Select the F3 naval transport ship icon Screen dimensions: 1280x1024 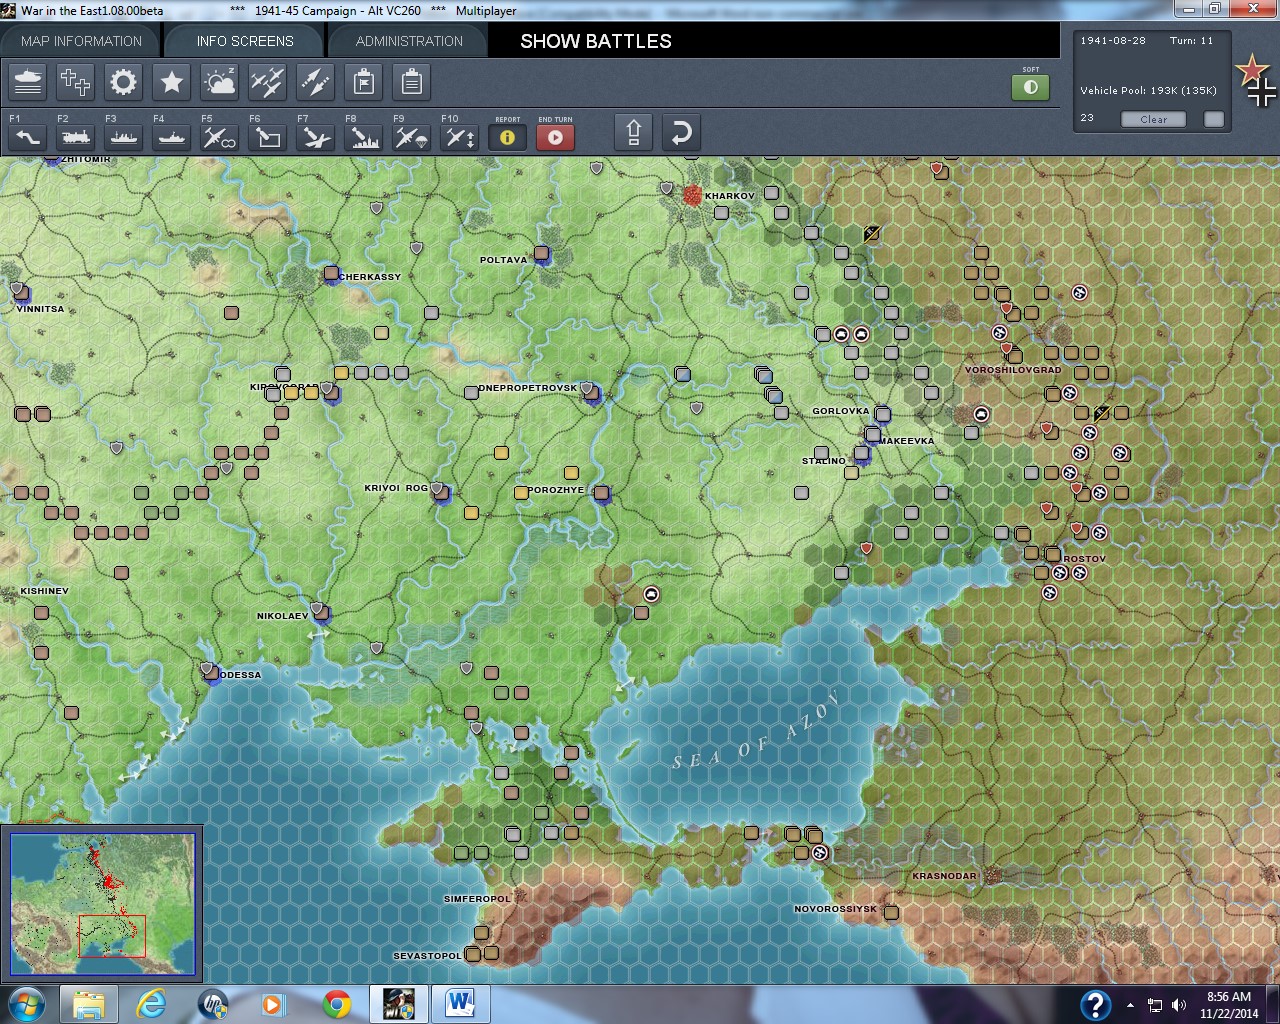(123, 136)
